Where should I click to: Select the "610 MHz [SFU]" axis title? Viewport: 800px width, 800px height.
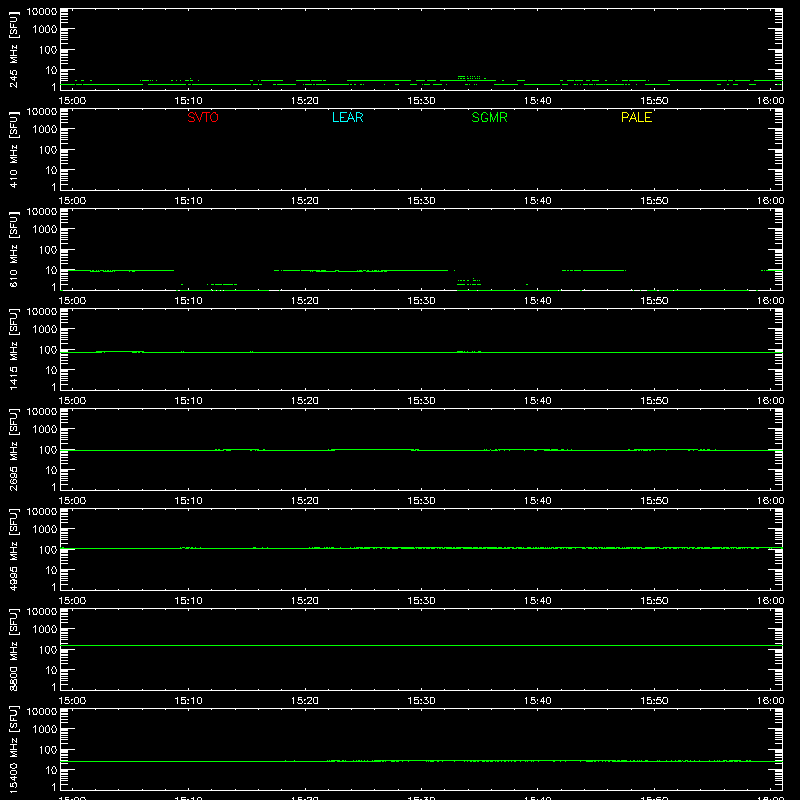click(x=14, y=249)
